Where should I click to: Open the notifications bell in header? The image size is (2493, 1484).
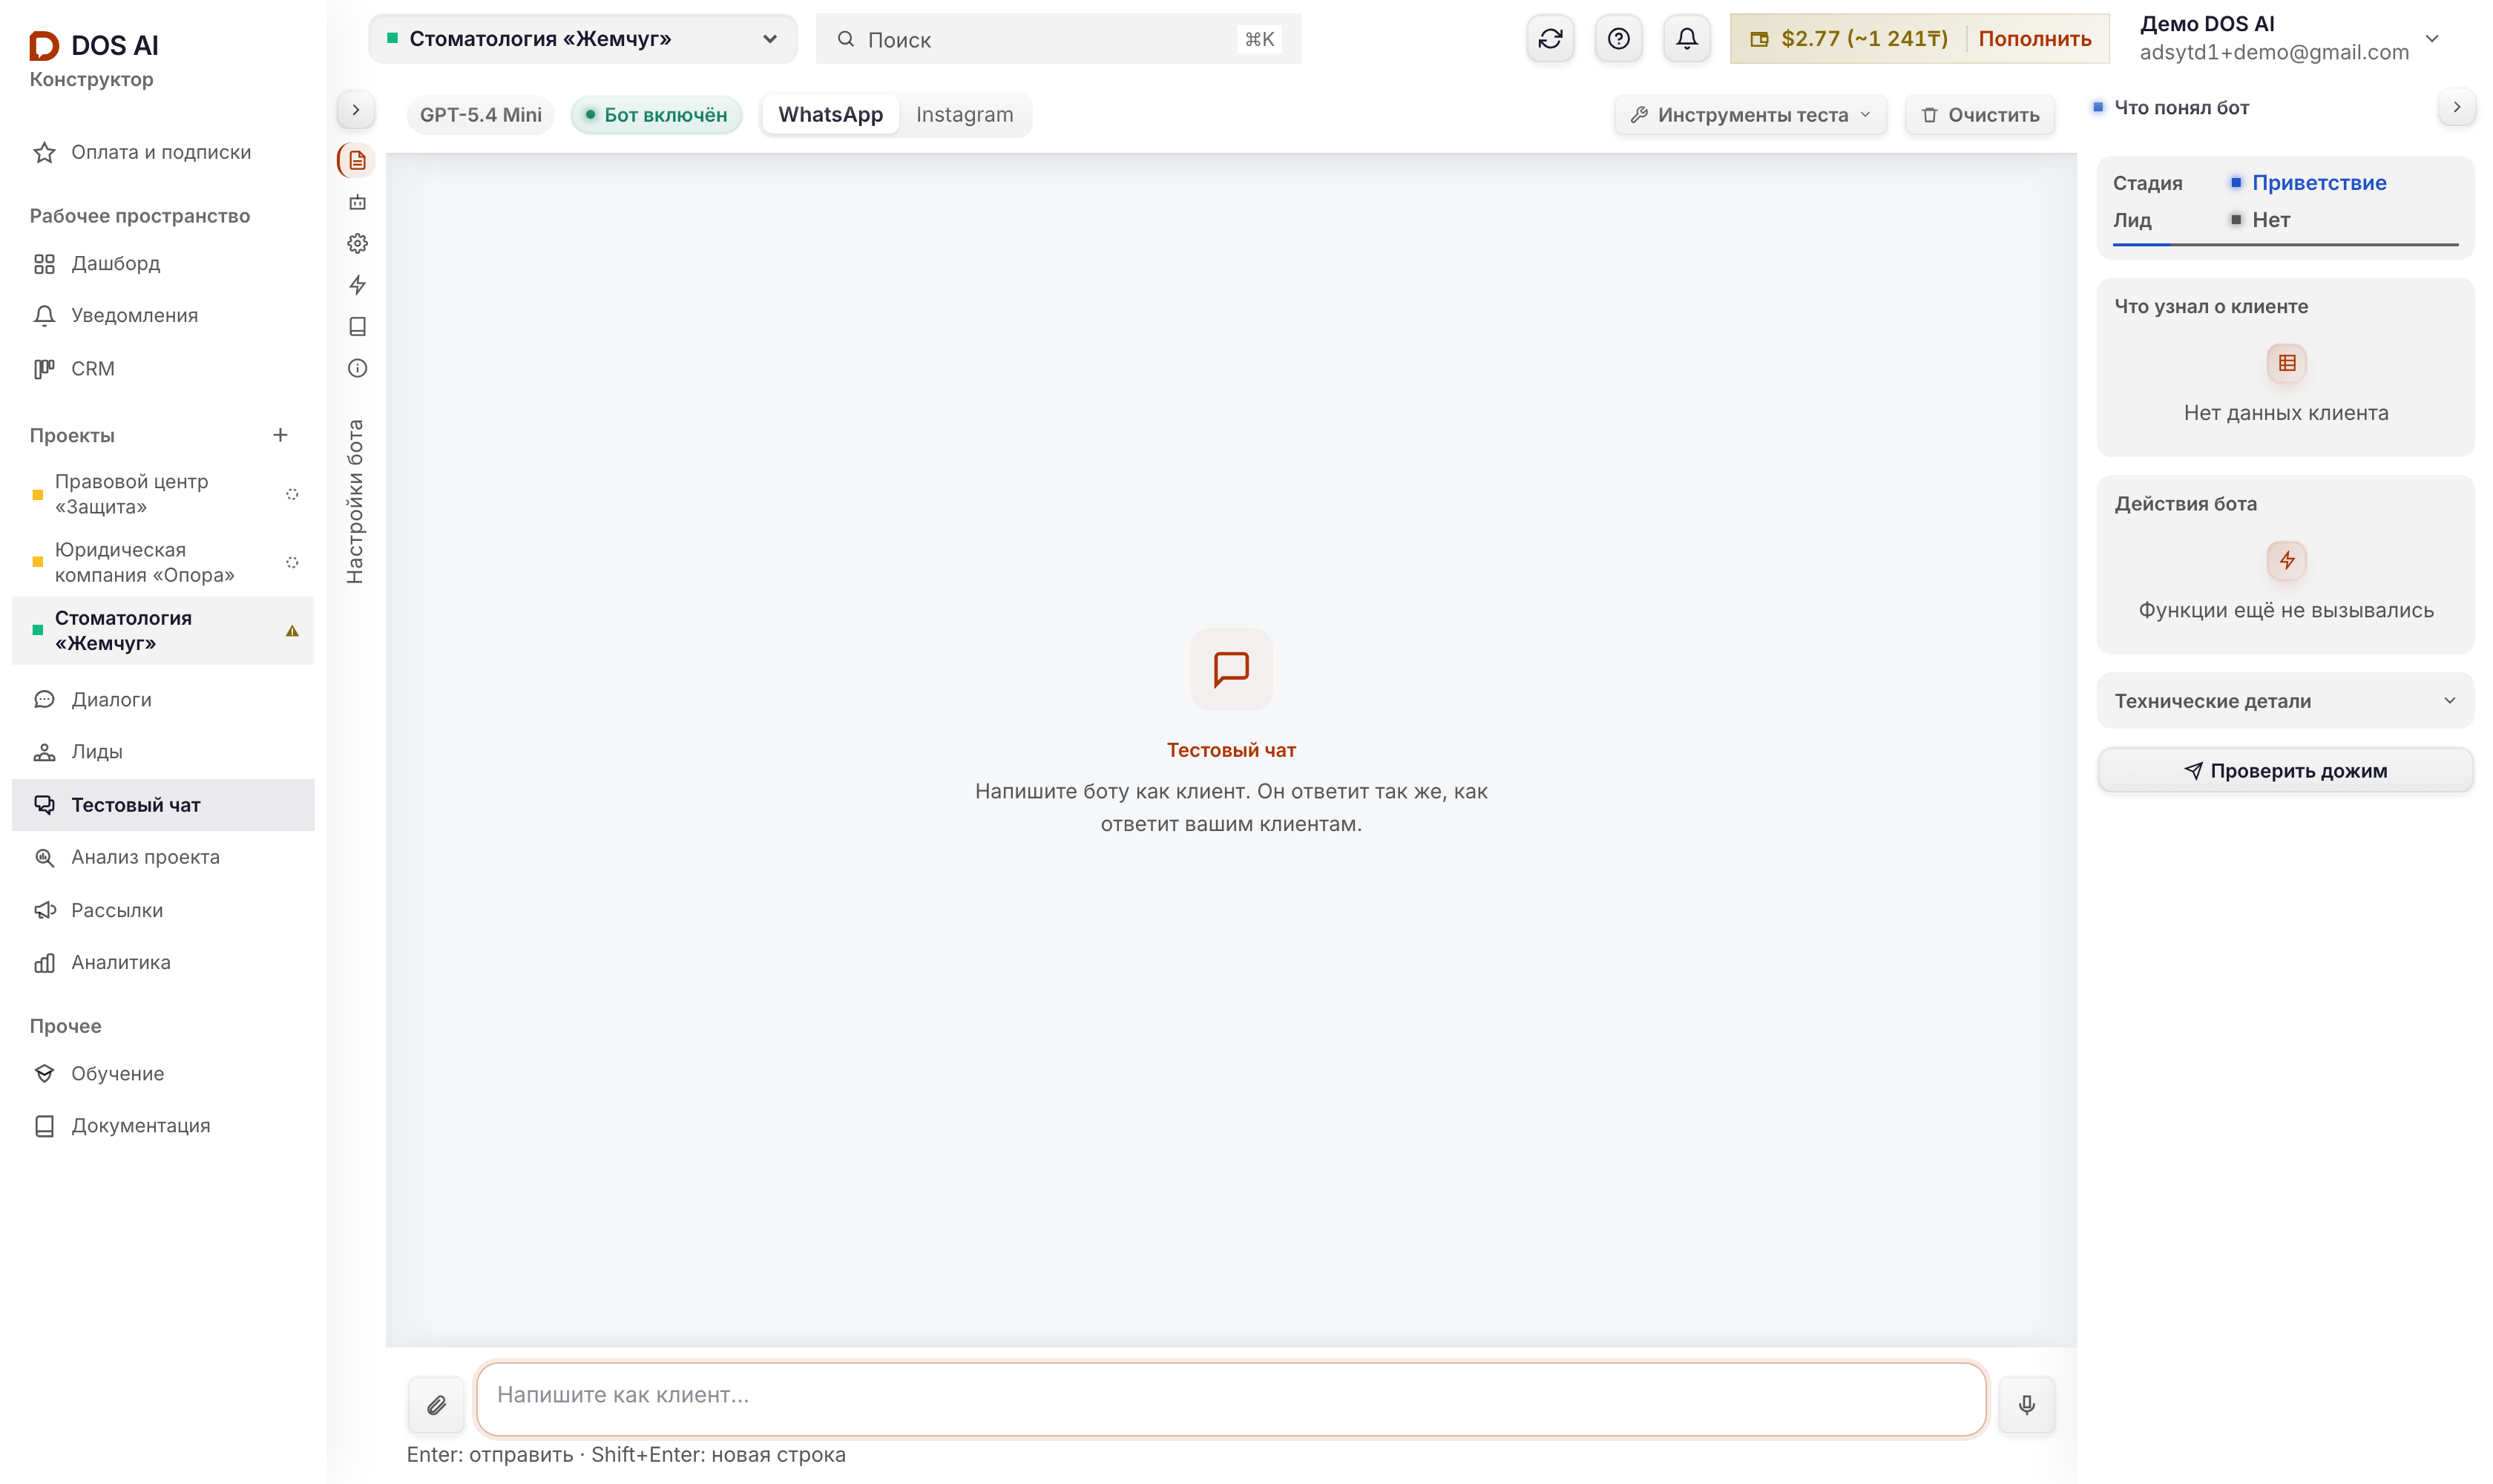1686,39
